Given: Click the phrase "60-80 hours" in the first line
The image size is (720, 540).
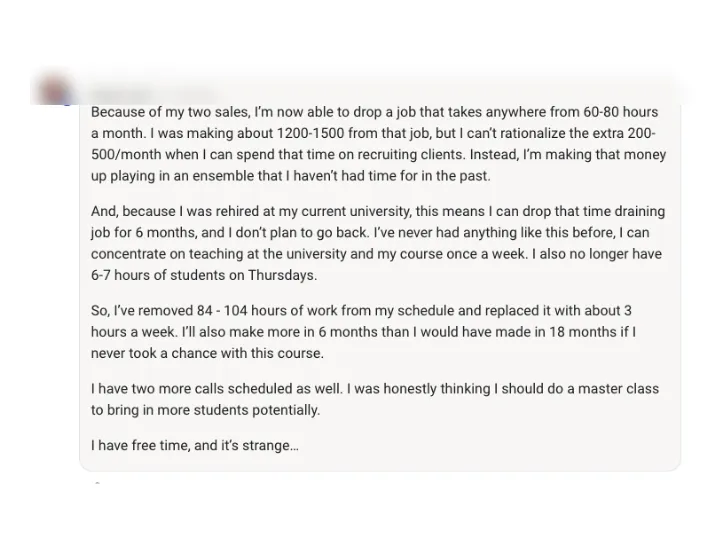Looking at the screenshot, I should pos(620,112).
